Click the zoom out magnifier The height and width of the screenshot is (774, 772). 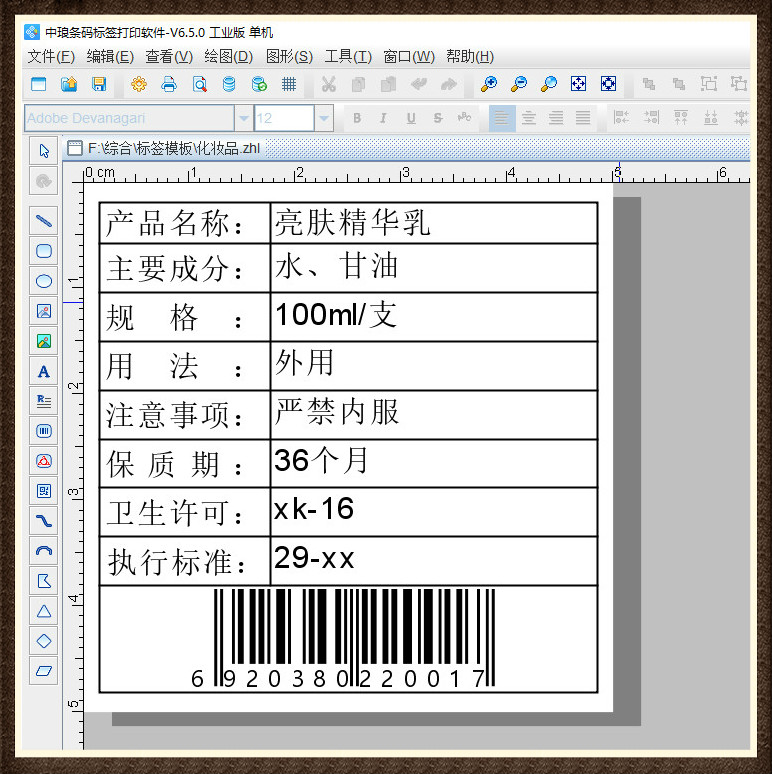pyautogui.click(x=519, y=84)
